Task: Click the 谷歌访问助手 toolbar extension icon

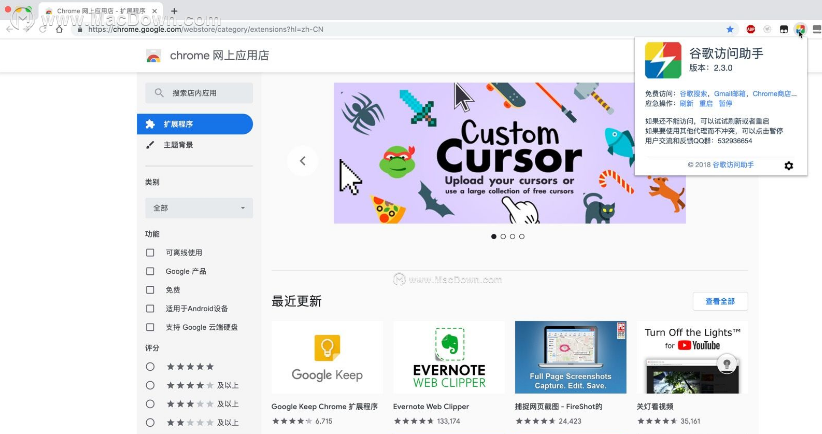Action: 800,29
